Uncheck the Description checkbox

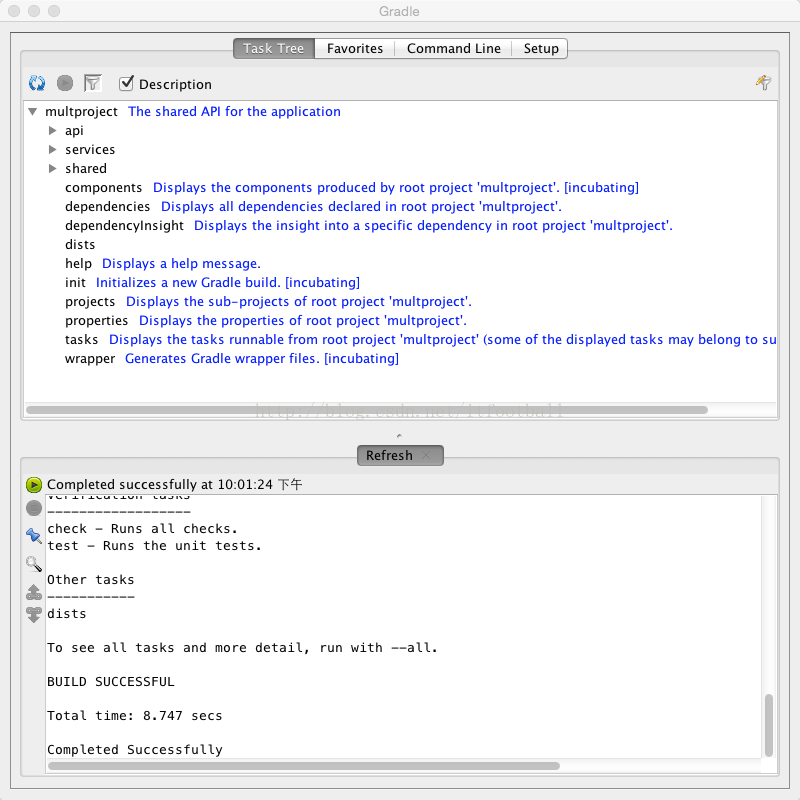[x=126, y=84]
